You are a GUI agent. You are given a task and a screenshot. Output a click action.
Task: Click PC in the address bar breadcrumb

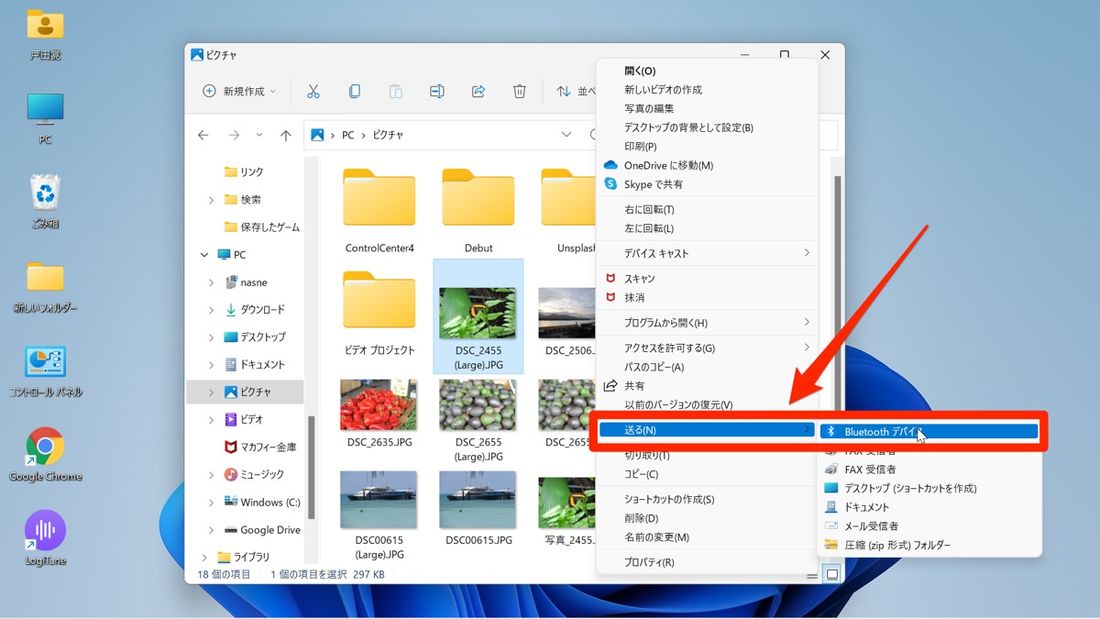pyautogui.click(x=348, y=135)
